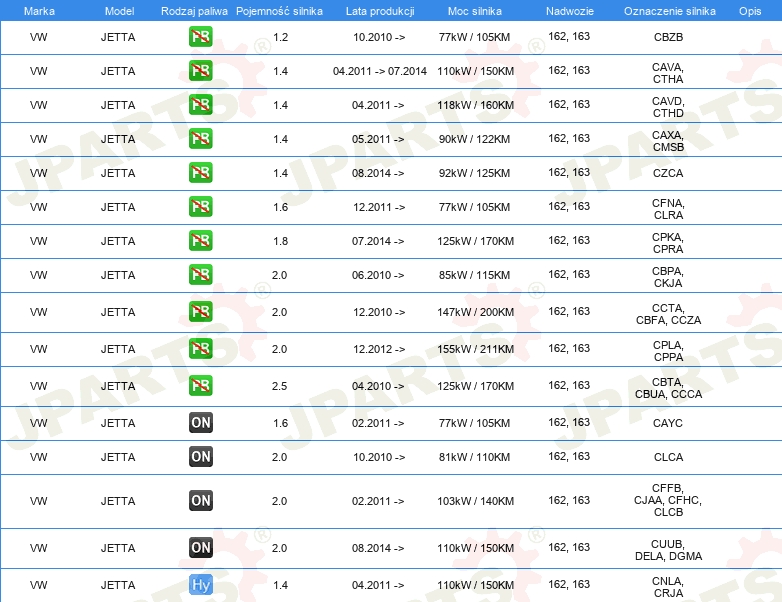Click the 155kW / 211KM power value
The image size is (782, 602).
coord(475,349)
